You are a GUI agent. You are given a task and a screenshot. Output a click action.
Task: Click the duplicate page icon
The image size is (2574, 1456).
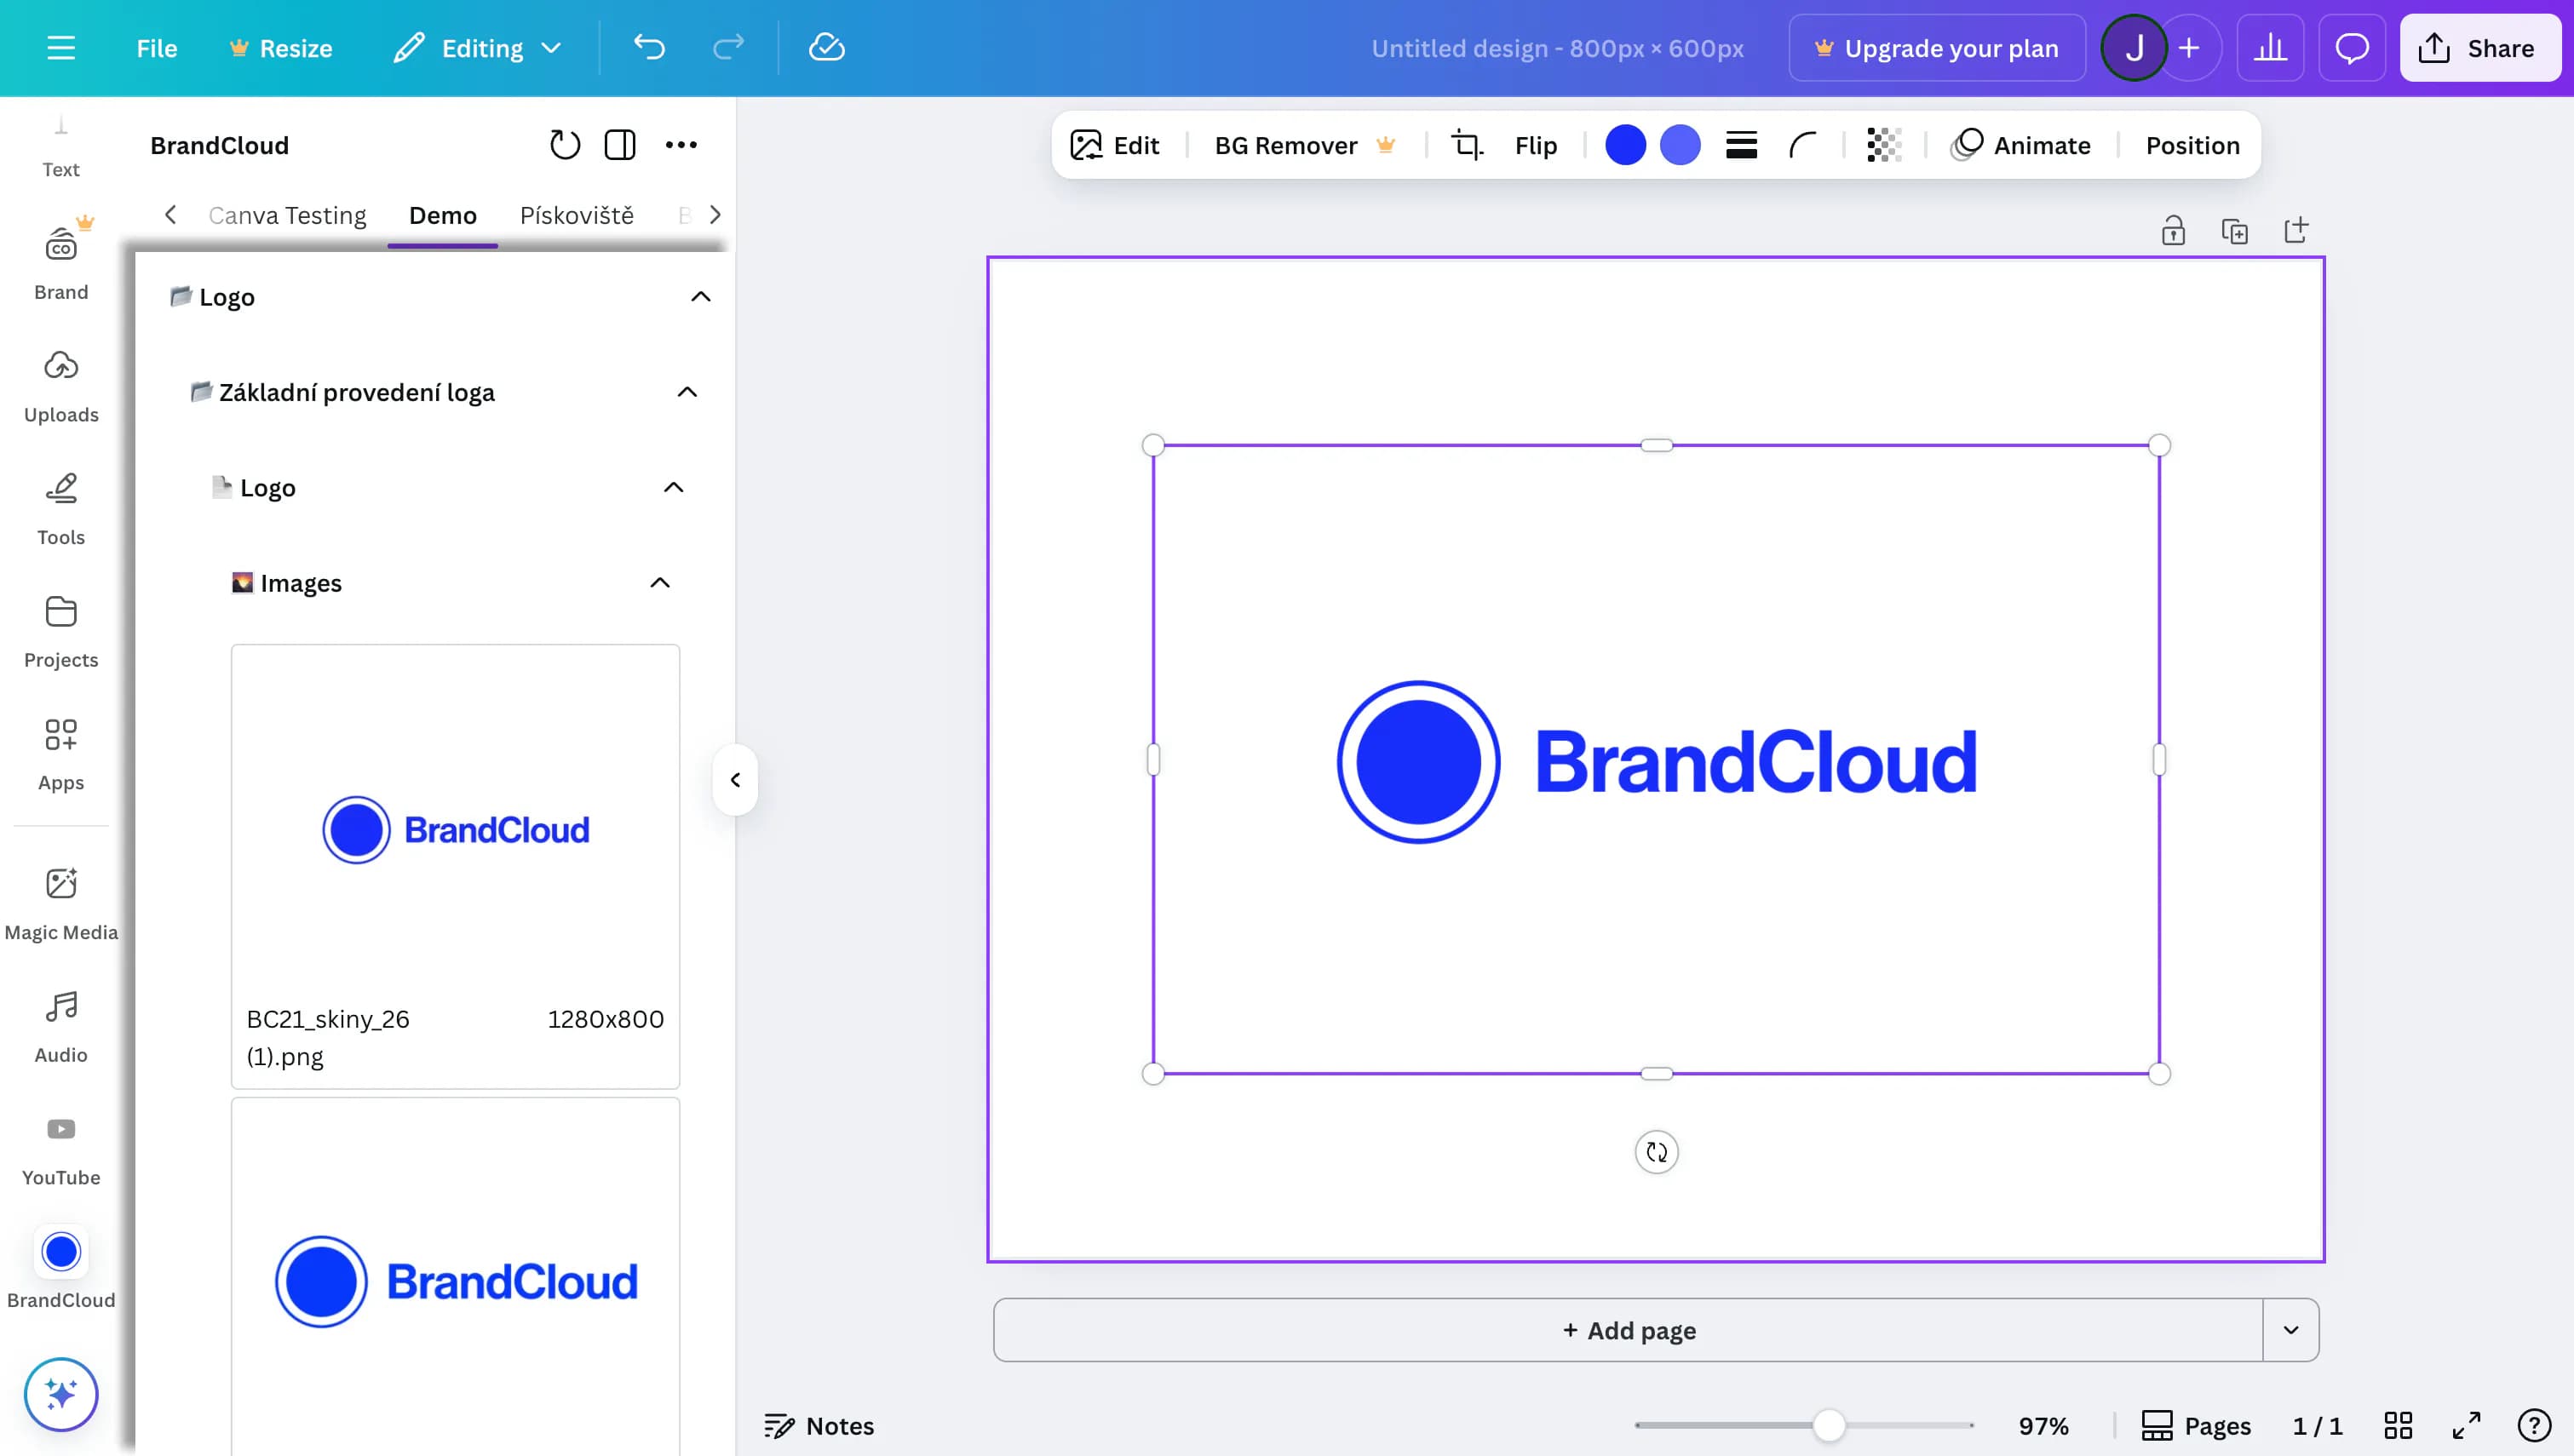(x=2234, y=231)
